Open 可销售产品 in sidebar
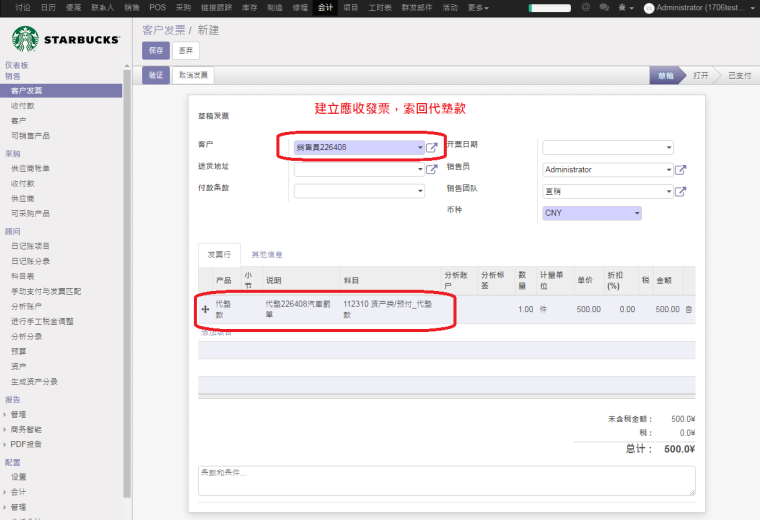The image size is (760, 520). tap(30, 136)
